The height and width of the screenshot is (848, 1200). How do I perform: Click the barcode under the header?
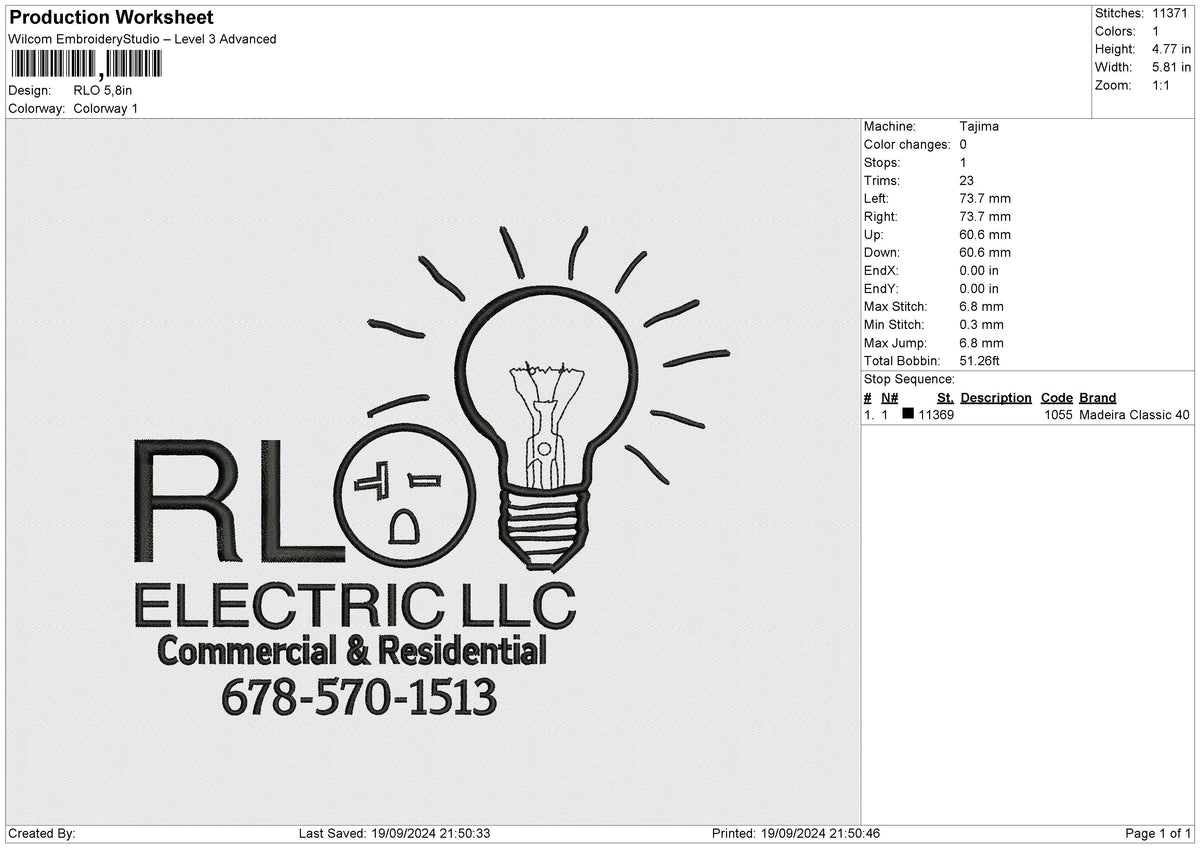(85, 64)
